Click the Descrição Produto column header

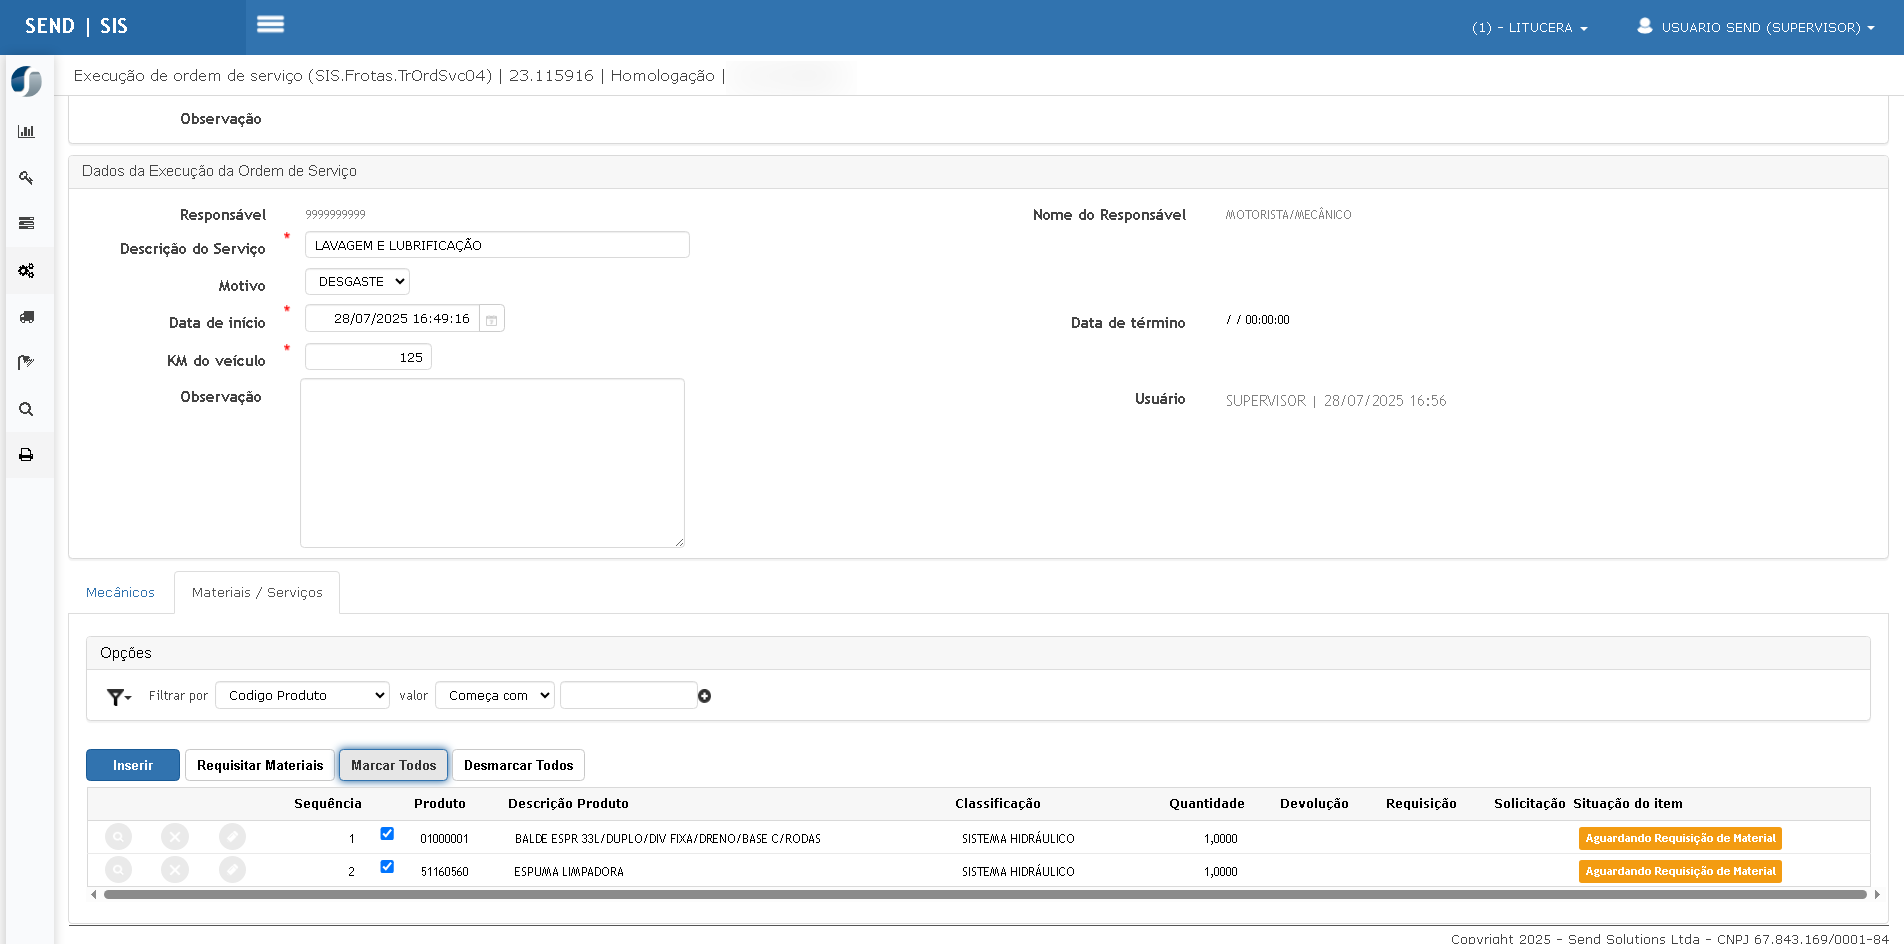(x=568, y=804)
